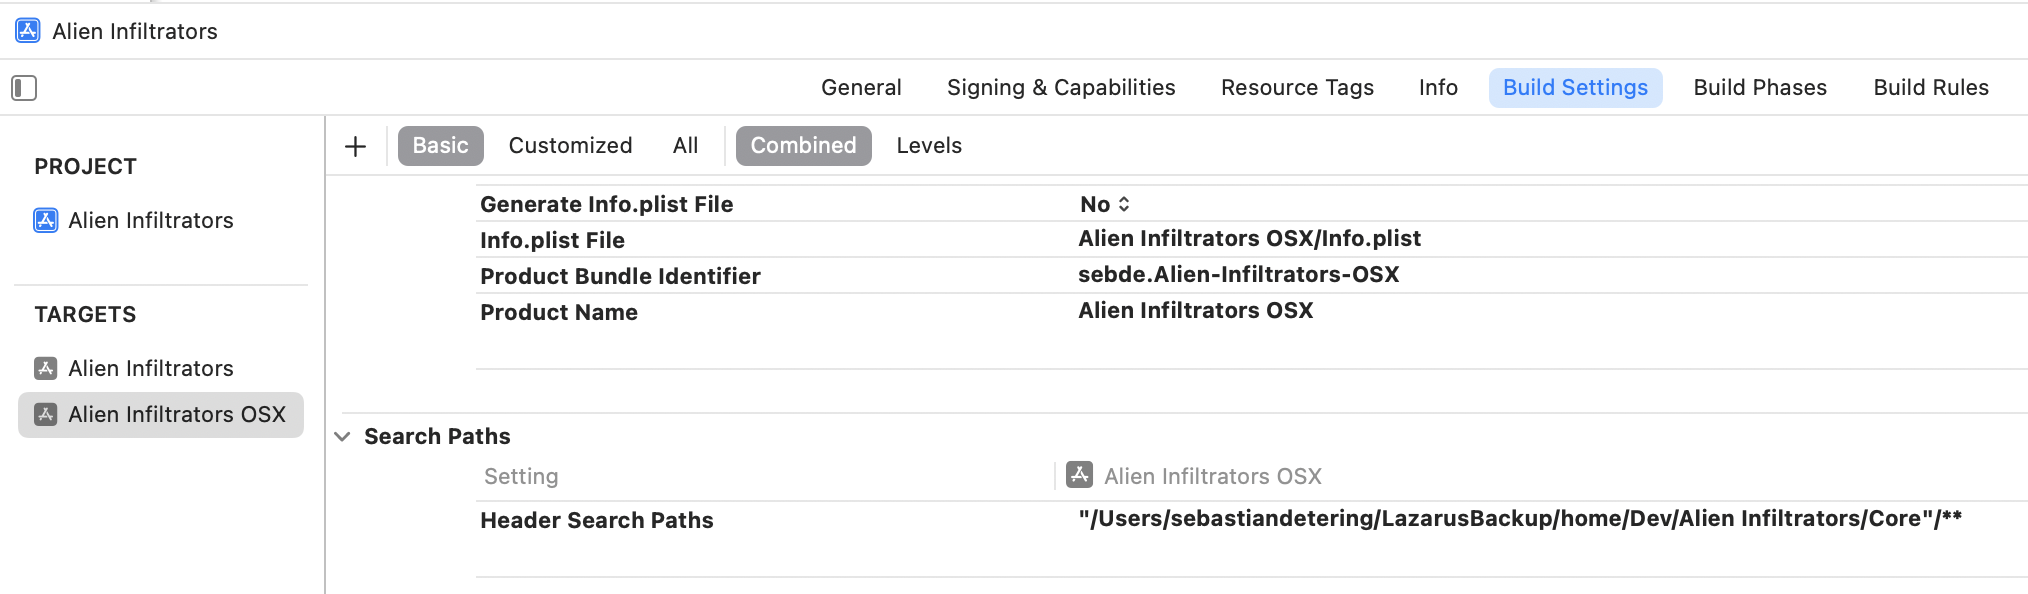
Task: Select the Header Search Paths value
Action: 1519,519
